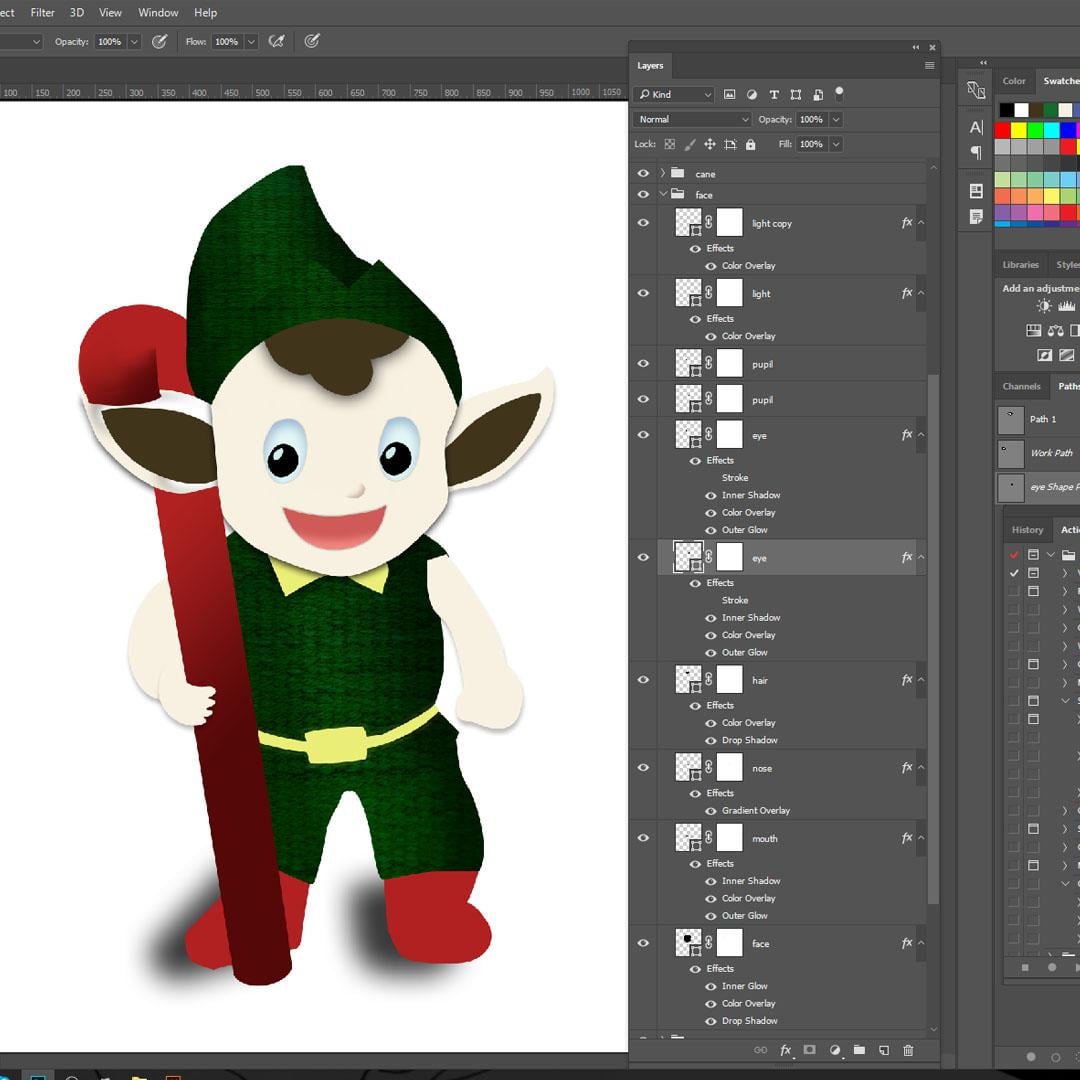Hide the mouth layer

[x=643, y=838]
